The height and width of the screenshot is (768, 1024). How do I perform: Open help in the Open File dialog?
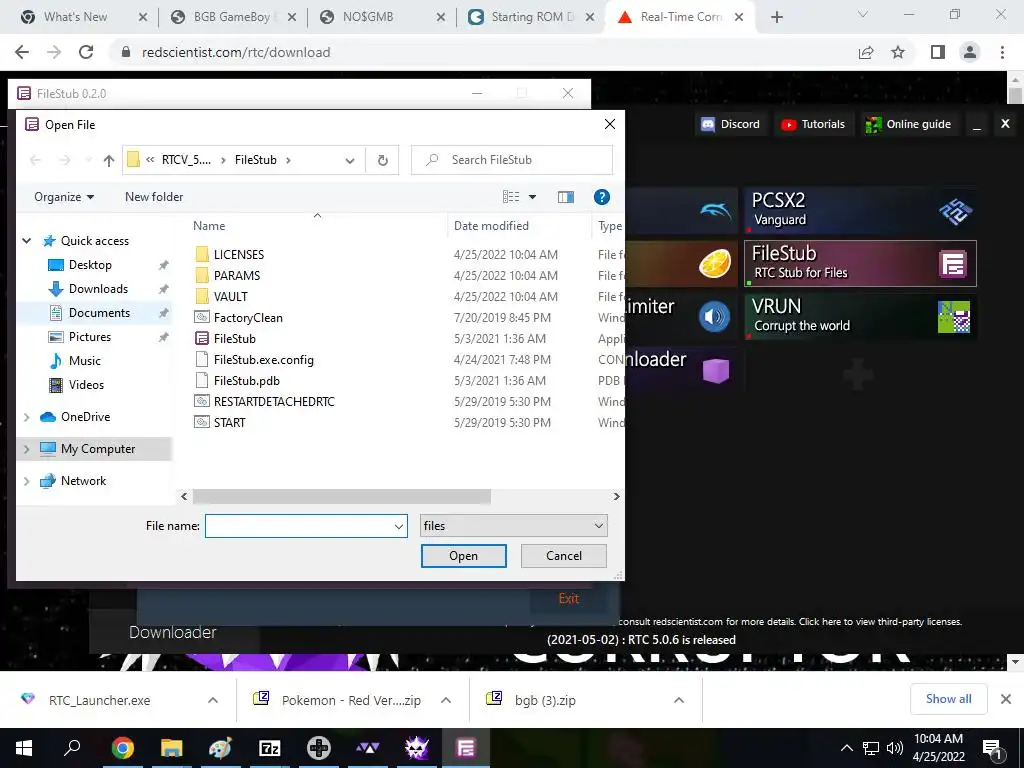[601, 197]
